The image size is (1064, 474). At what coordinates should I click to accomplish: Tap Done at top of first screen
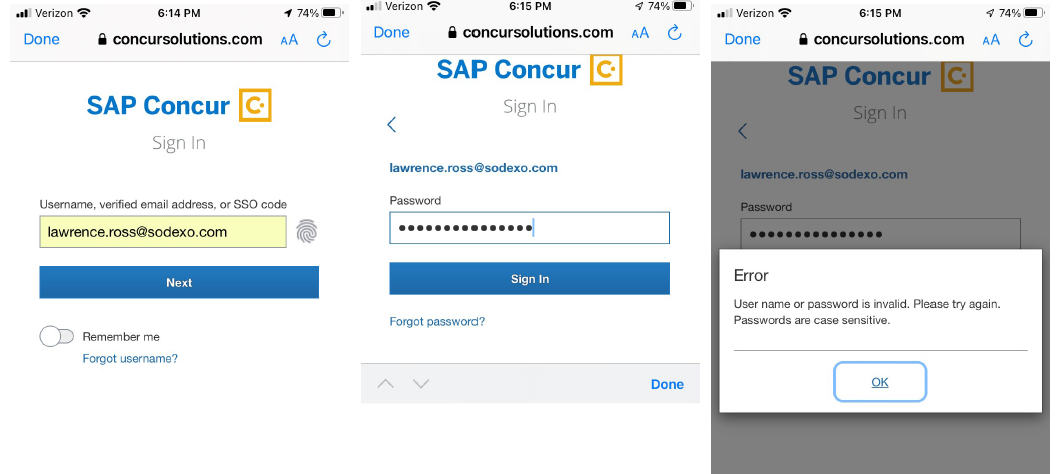coord(41,39)
